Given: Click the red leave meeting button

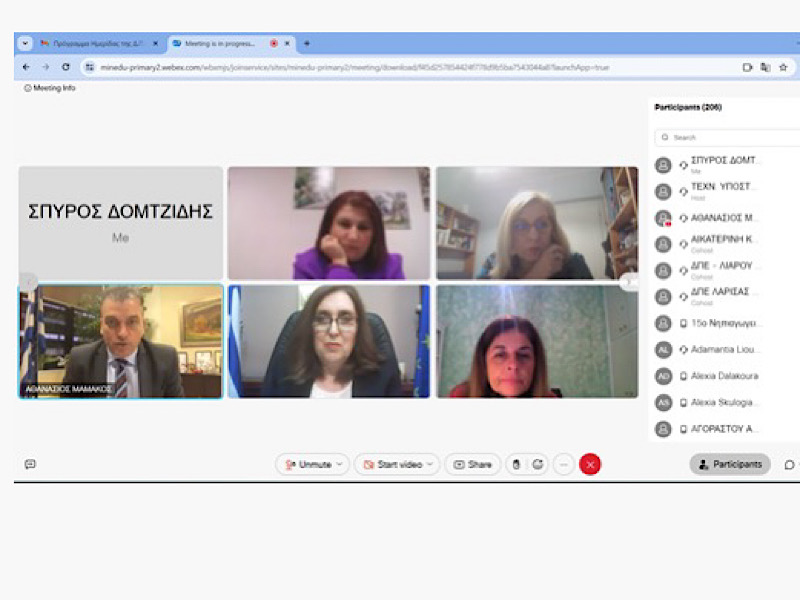Looking at the screenshot, I should [x=590, y=464].
